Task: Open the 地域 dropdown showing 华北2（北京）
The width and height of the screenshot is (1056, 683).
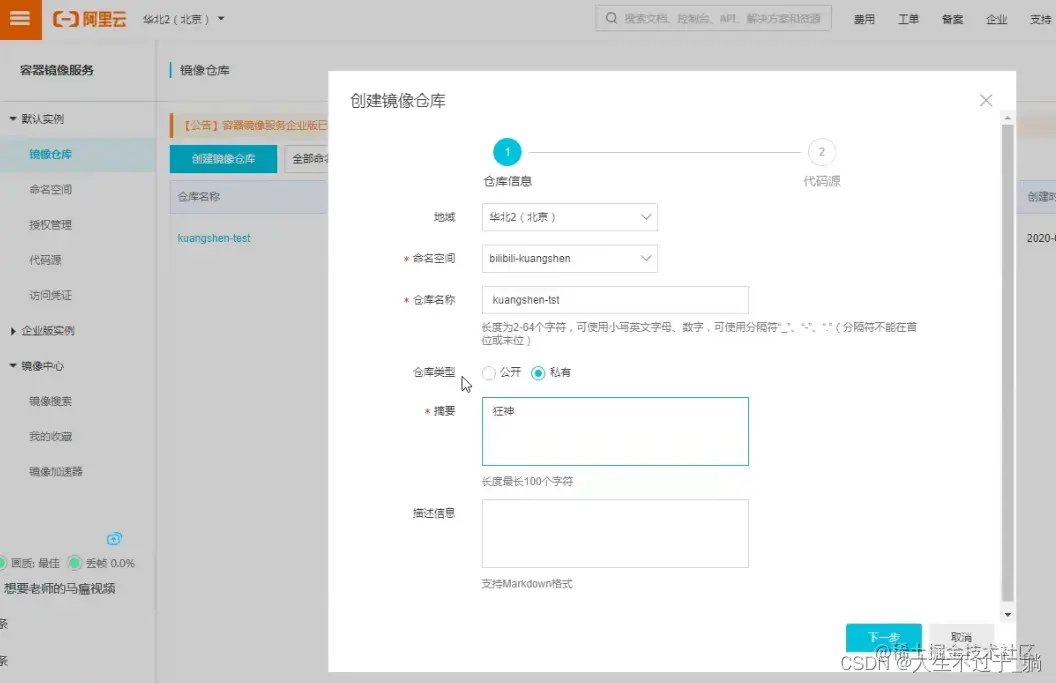Action: 569,216
